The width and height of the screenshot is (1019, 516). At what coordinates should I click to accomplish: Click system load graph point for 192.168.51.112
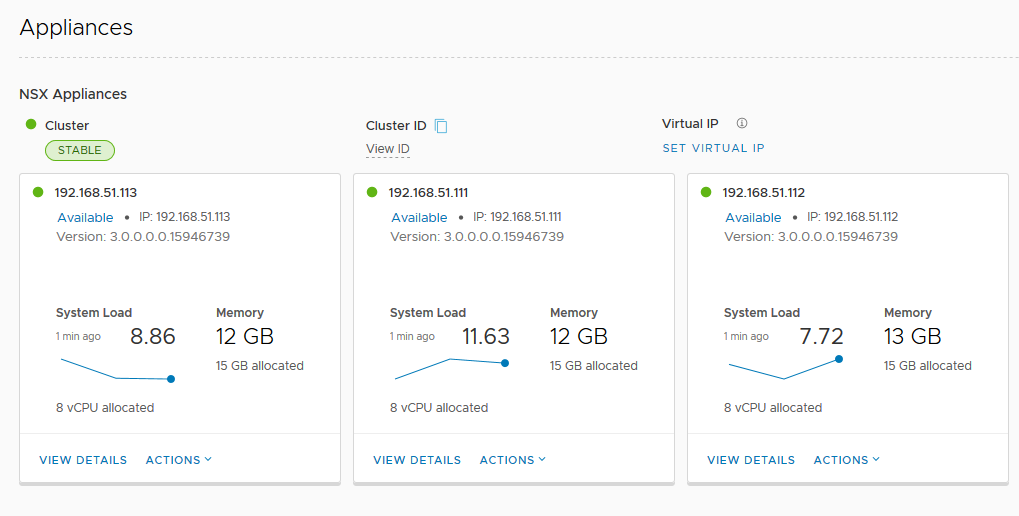838,358
